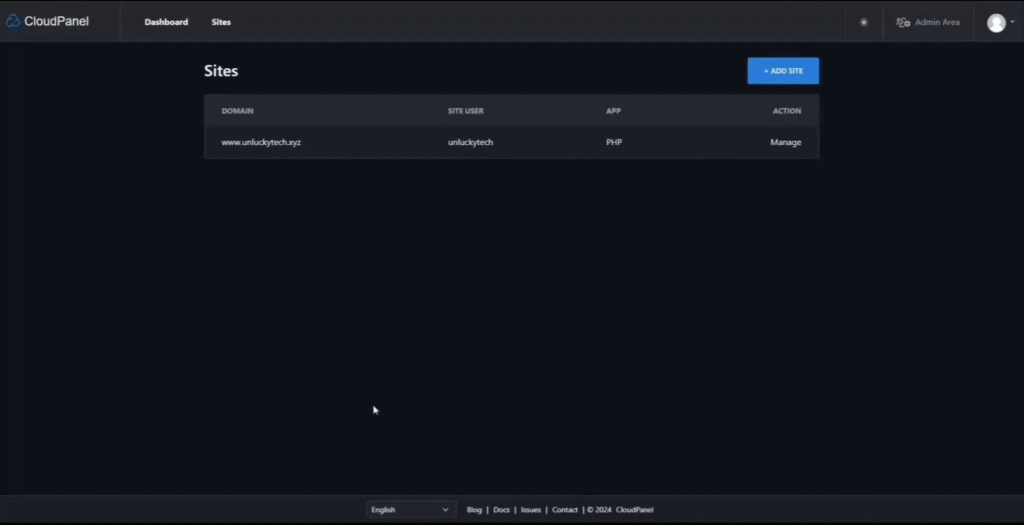The image size is (1024, 525).
Task: Toggle light theme with sun icon
Action: click(x=864, y=22)
